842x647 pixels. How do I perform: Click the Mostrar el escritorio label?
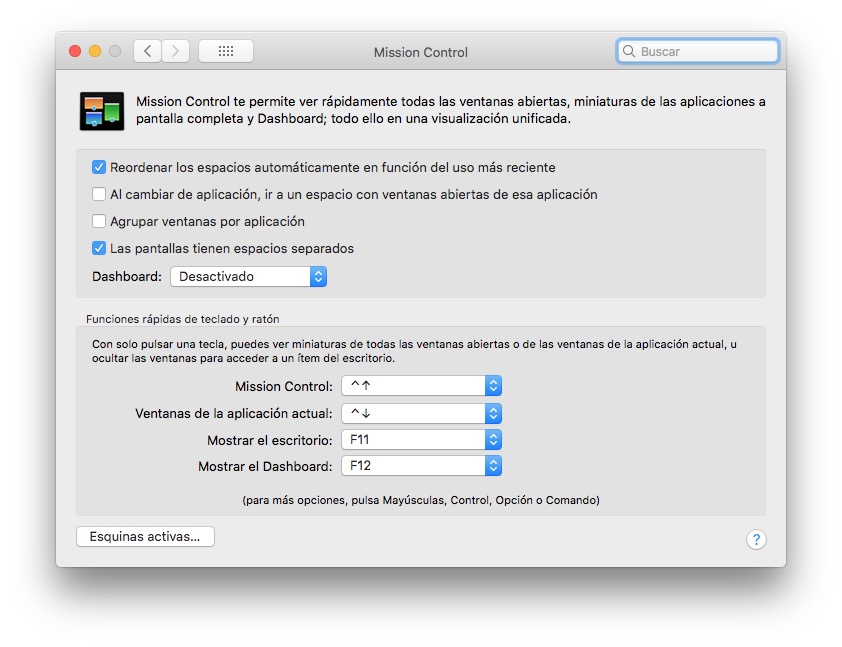point(270,440)
